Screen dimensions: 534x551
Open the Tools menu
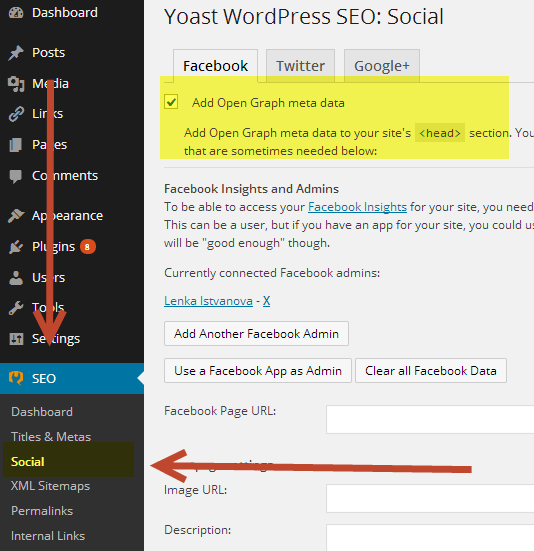pos(48,308)
